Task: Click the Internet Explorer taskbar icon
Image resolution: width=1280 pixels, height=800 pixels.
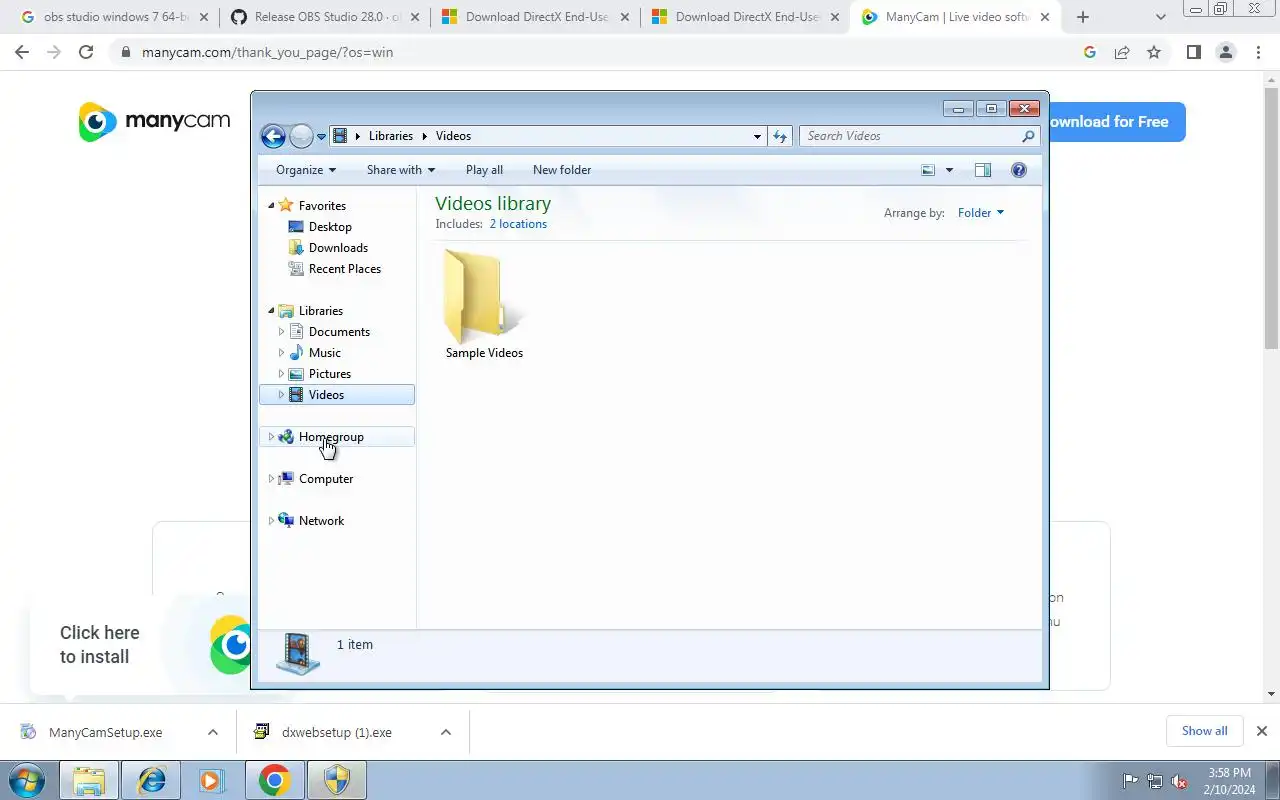Action: (x=152, y=780)
